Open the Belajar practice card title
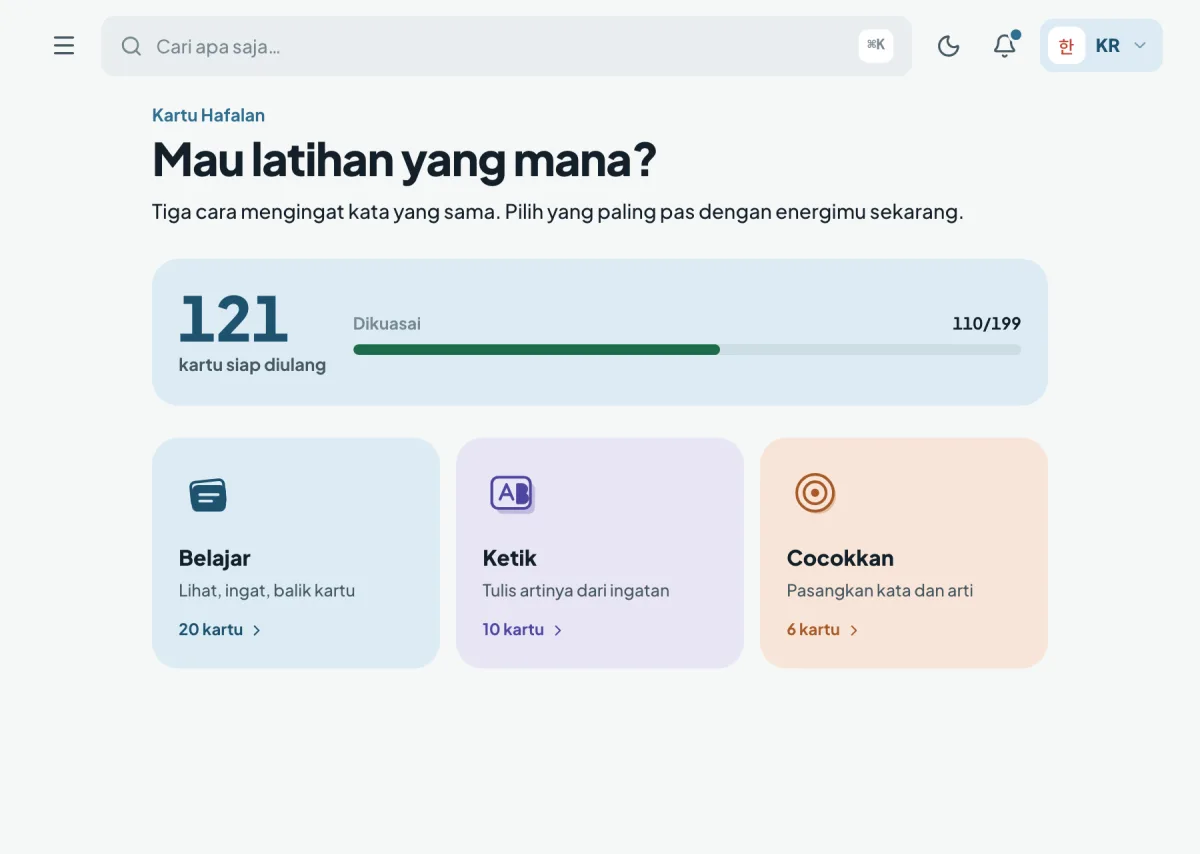 (x=215, y=558)
